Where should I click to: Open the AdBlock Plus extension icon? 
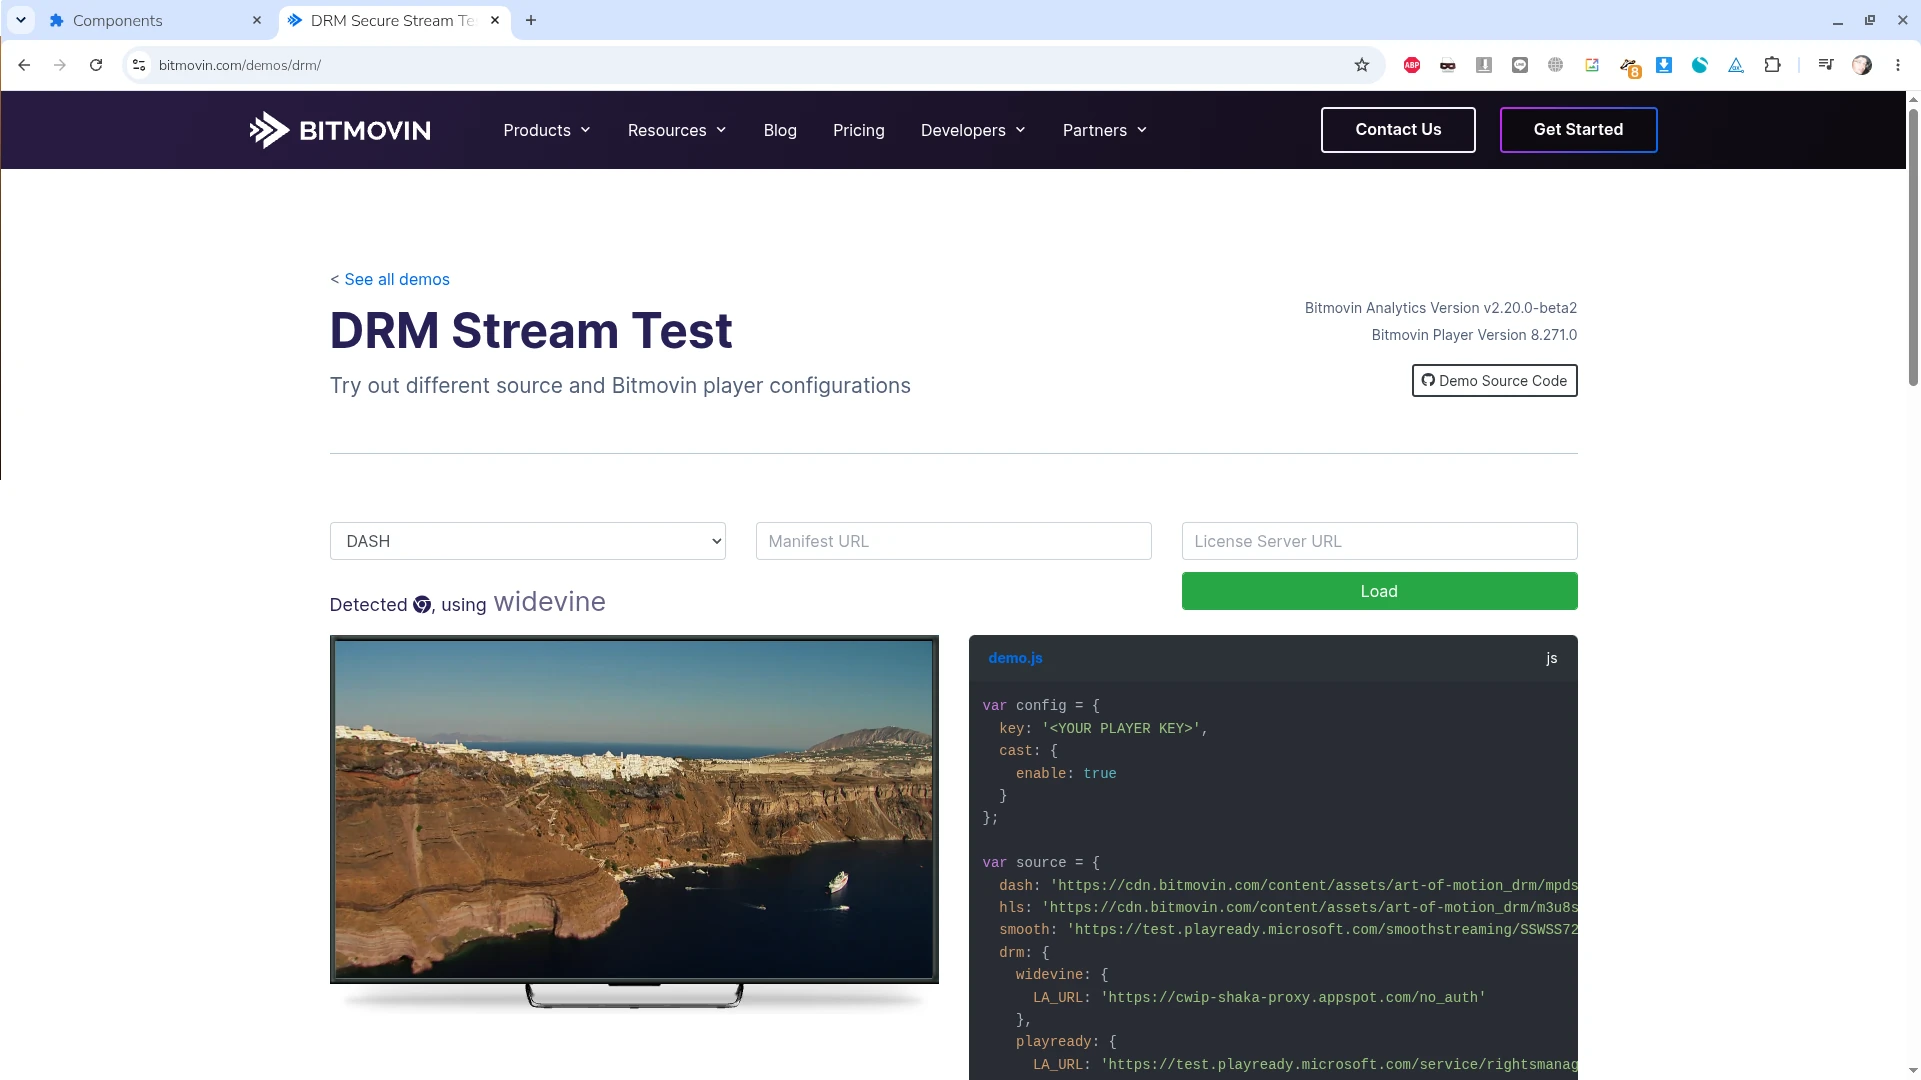(1412, 65)
